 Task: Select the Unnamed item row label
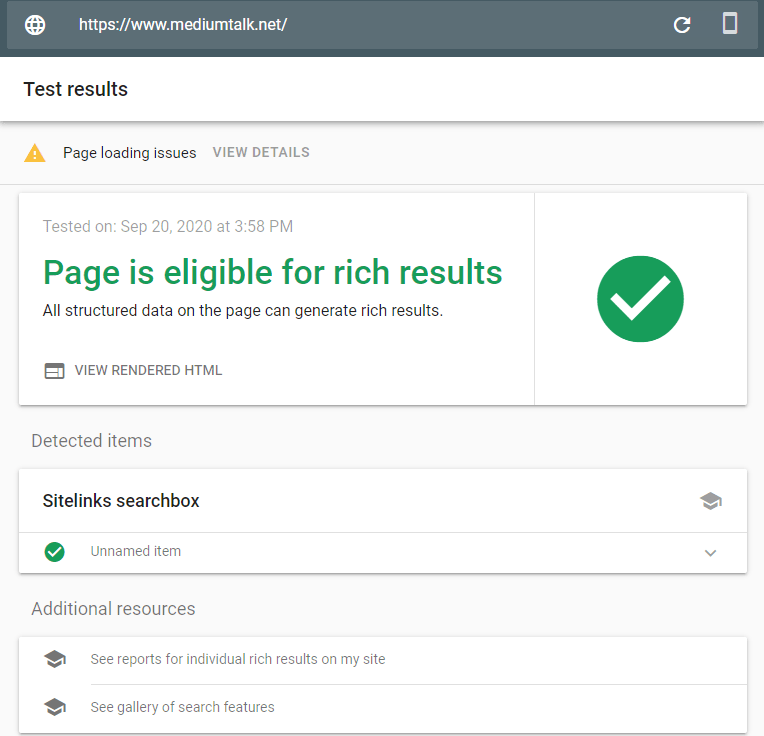point(135,551)
